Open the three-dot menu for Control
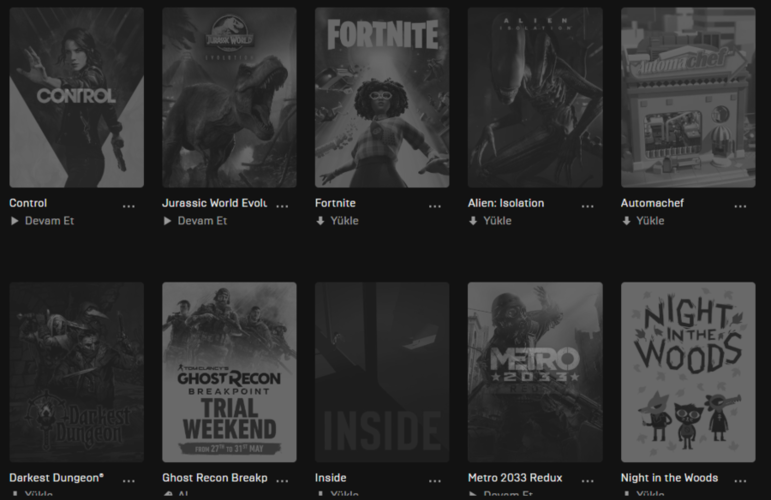Viewport: 771px width, 500px height. 129,206
